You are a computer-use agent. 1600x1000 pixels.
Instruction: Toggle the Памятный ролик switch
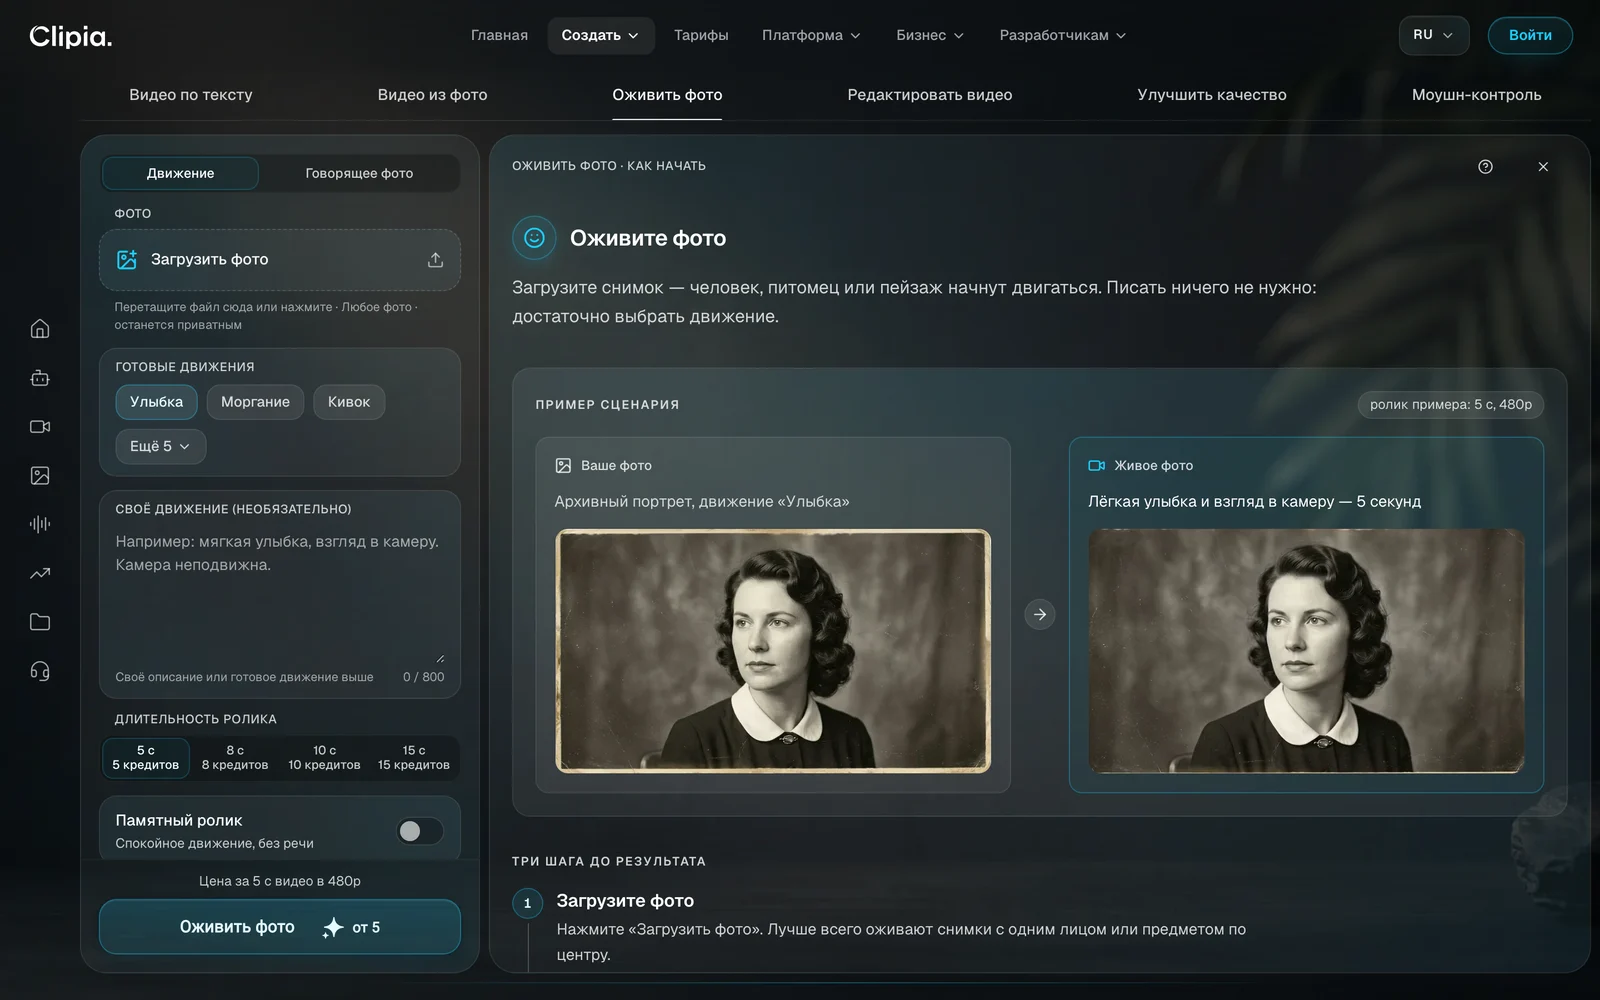coord(420,831)
